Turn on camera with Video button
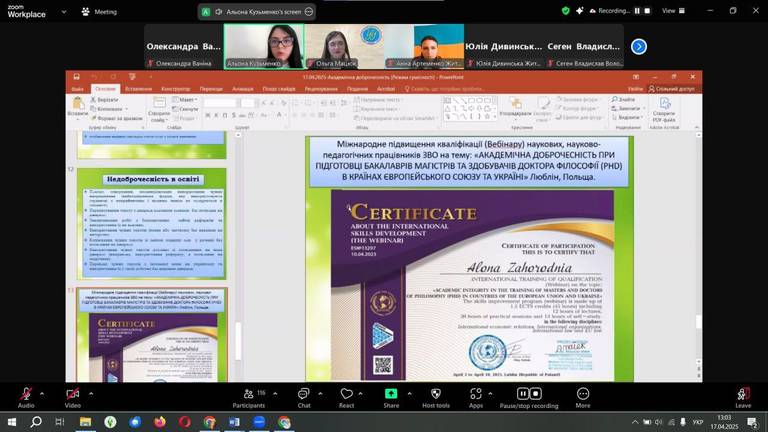Screen dimensions: 768x432 72,395
